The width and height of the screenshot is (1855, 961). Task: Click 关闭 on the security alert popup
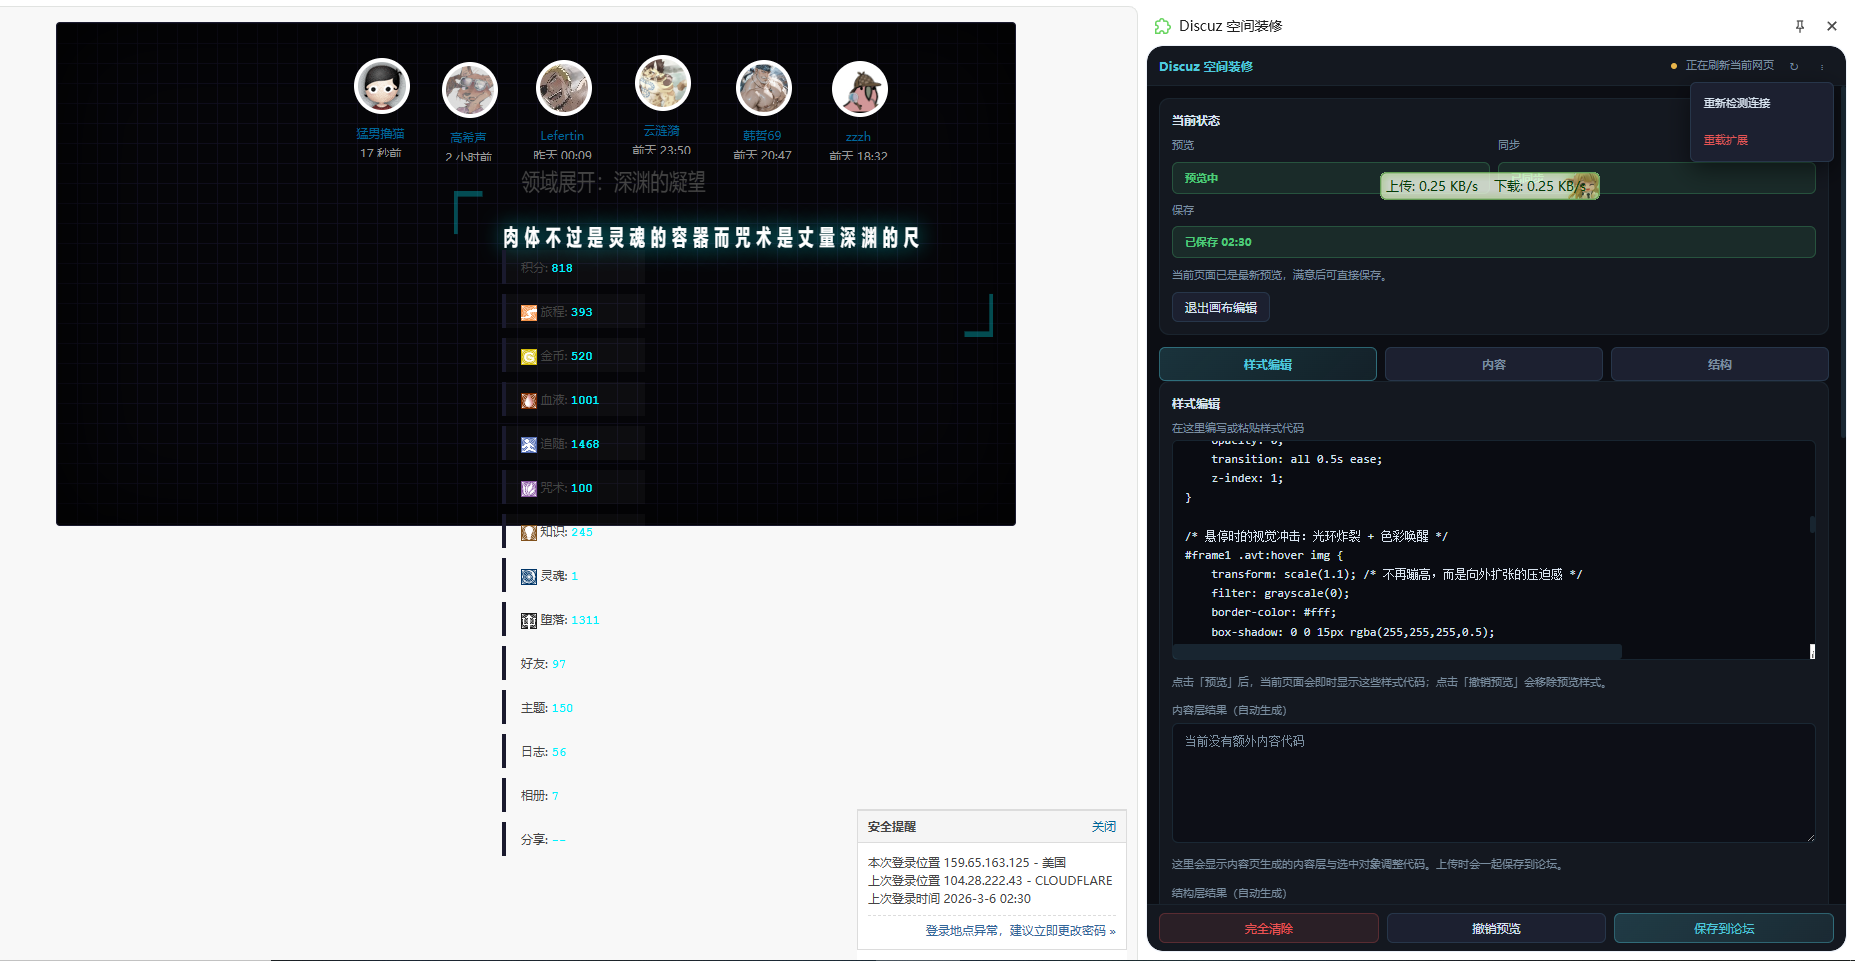(1103, 827)
